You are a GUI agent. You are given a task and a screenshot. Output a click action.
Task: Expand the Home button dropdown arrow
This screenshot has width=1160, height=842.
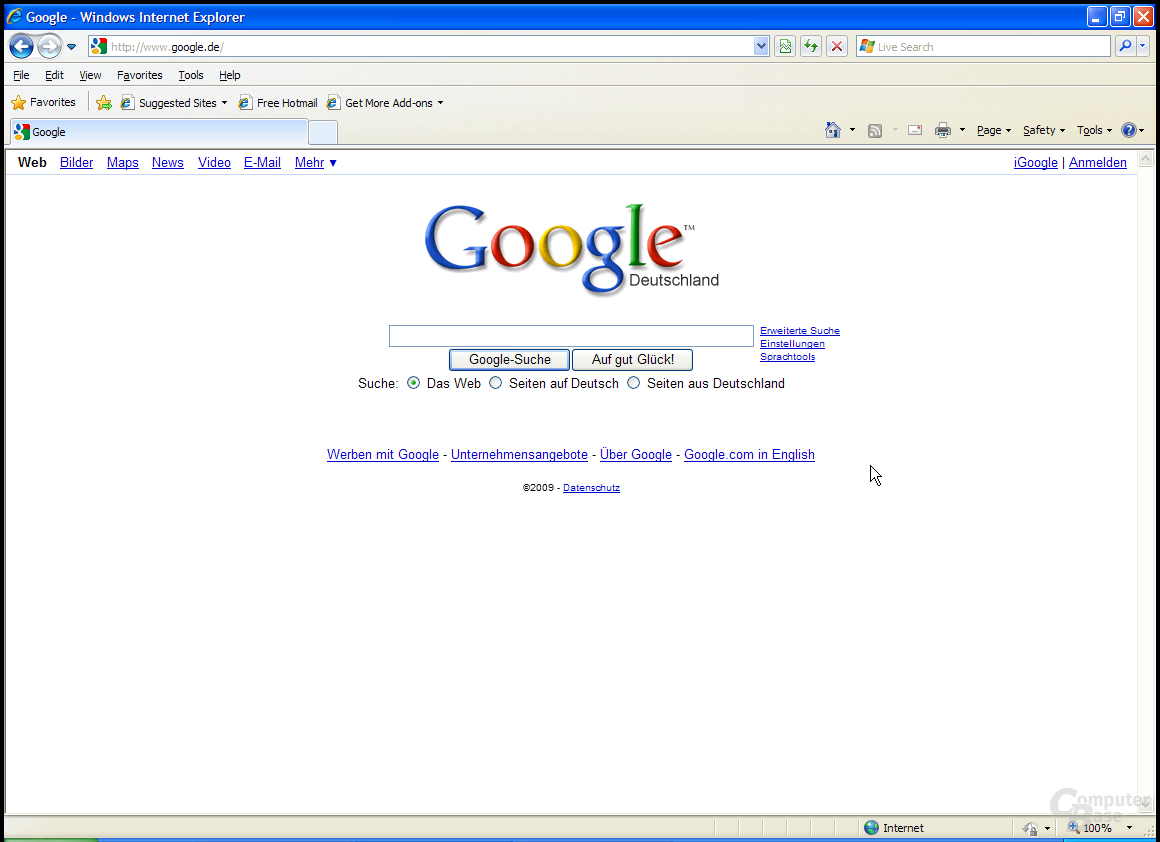(x=852, y=130)
